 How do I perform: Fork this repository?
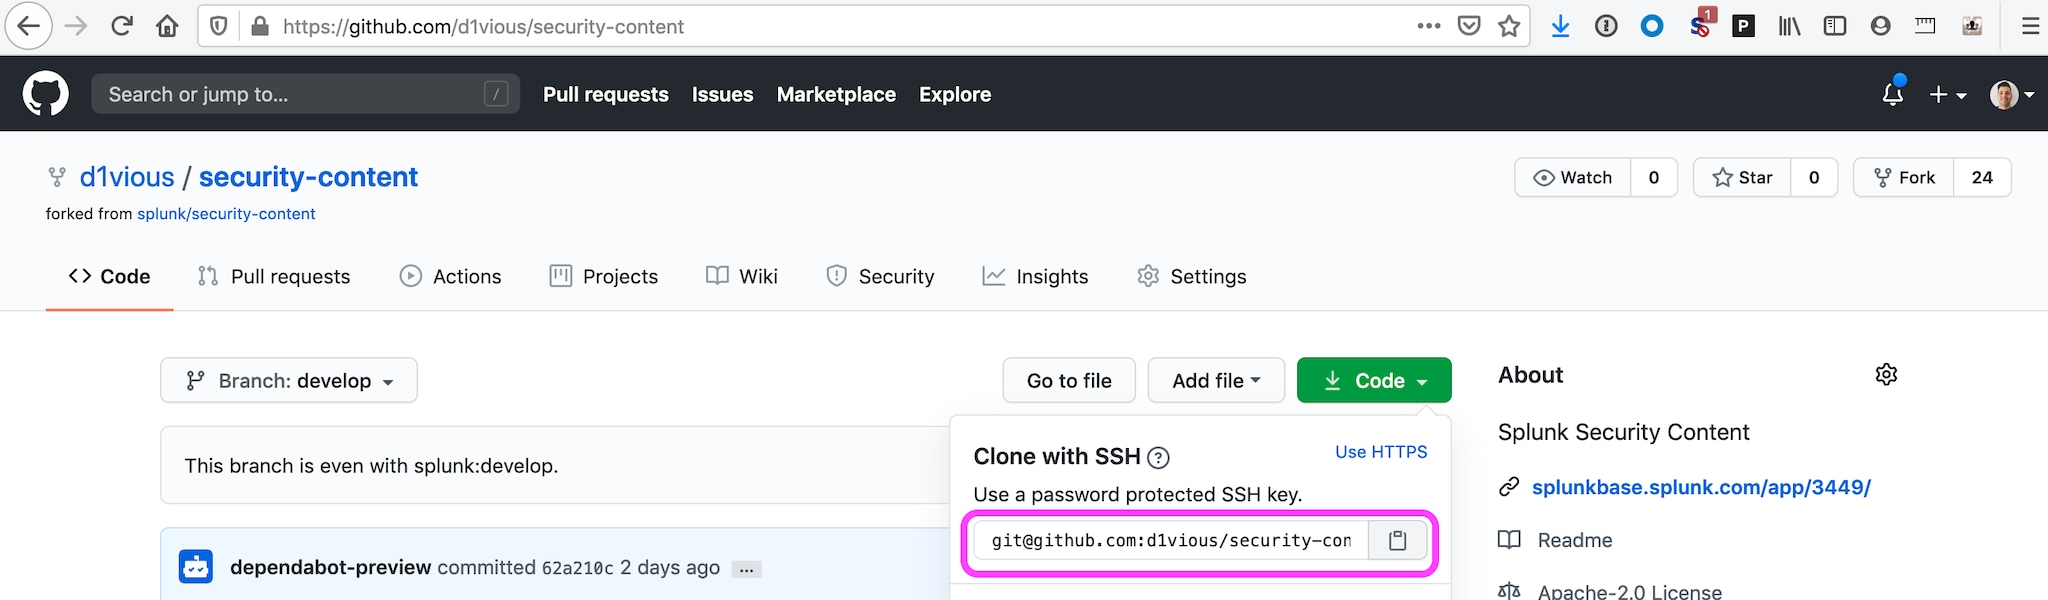pyautogui.click(x=1904, y=177)
